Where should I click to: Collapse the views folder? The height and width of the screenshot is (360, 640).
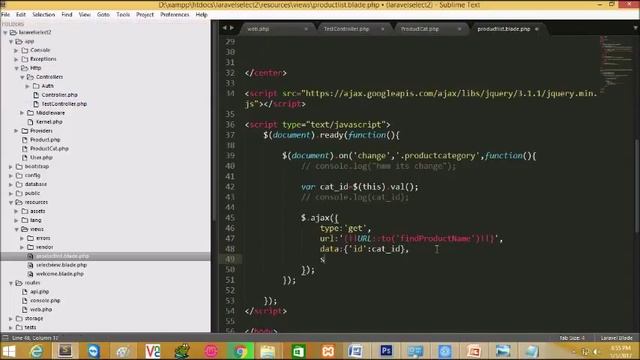click(17, 229)
